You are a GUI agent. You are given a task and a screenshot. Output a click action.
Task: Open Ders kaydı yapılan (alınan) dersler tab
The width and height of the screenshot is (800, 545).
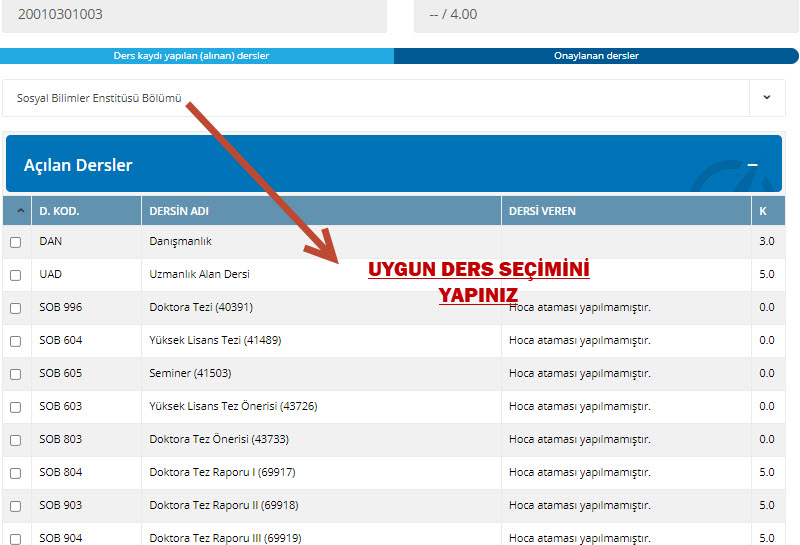pos(197,56)
